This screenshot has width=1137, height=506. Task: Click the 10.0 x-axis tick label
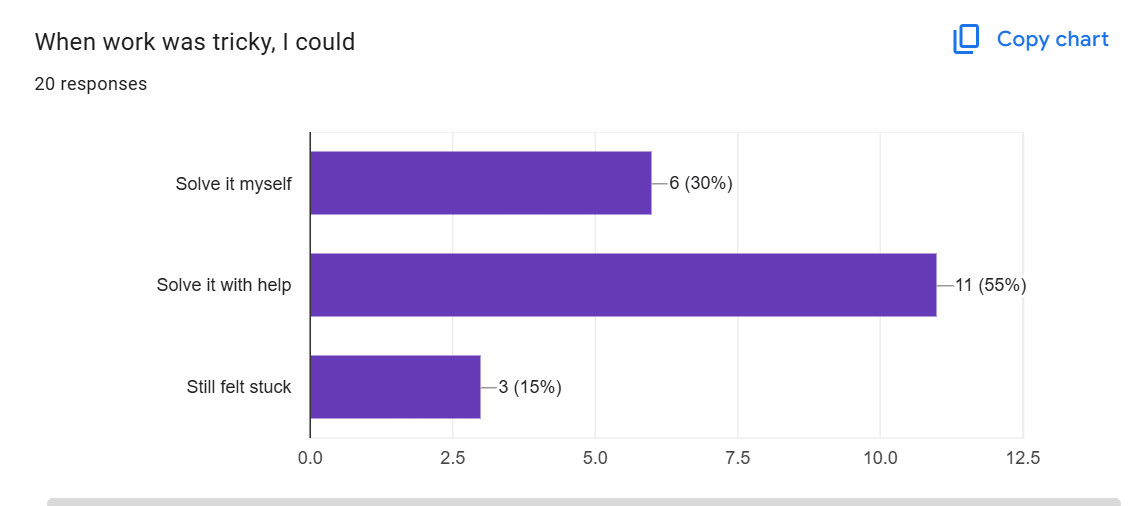(x=880, y=458)
